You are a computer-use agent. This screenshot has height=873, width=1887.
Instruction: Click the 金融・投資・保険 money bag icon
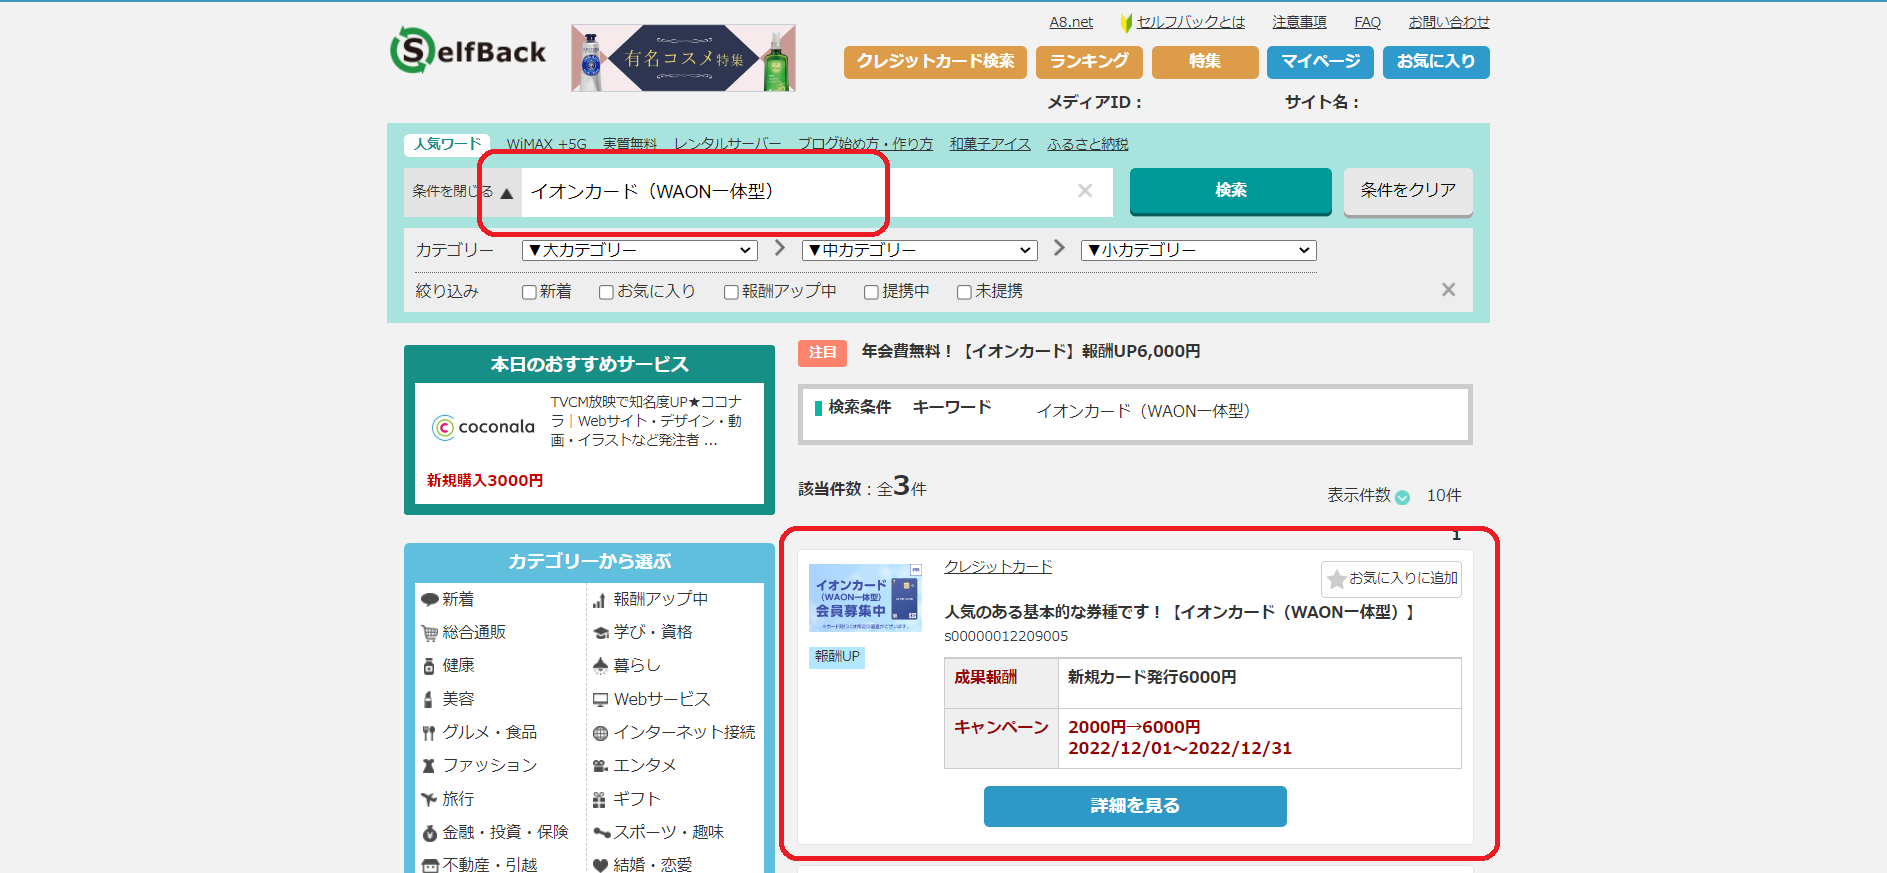click(x=429, y=833)
